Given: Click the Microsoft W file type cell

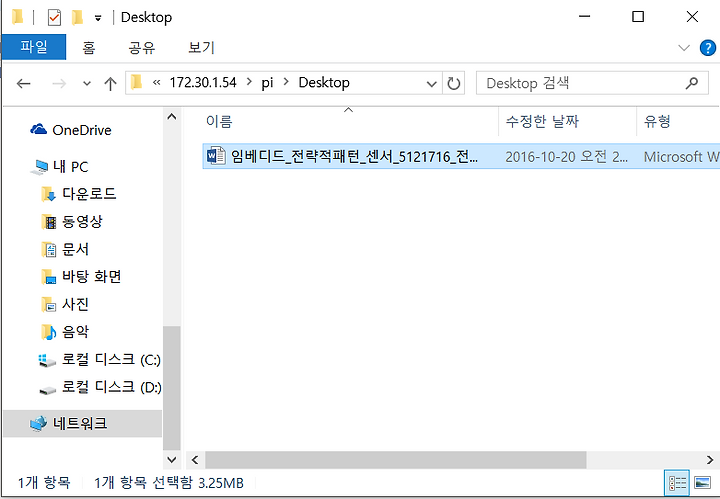Looking at the screenshot, I should 681,157.
